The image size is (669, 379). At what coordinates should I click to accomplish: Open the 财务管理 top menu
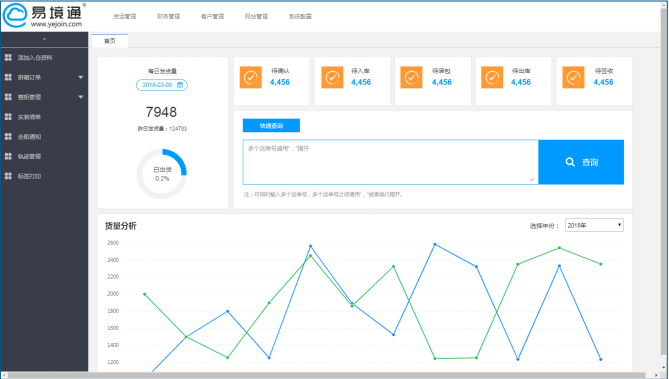coord(169,16)
